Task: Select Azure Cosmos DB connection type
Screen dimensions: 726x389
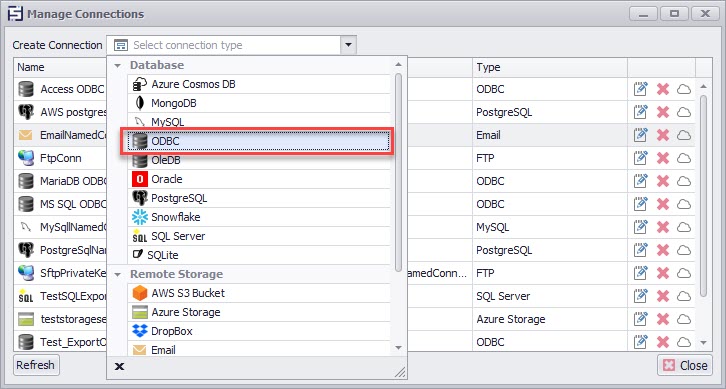Action: point(259,84)
